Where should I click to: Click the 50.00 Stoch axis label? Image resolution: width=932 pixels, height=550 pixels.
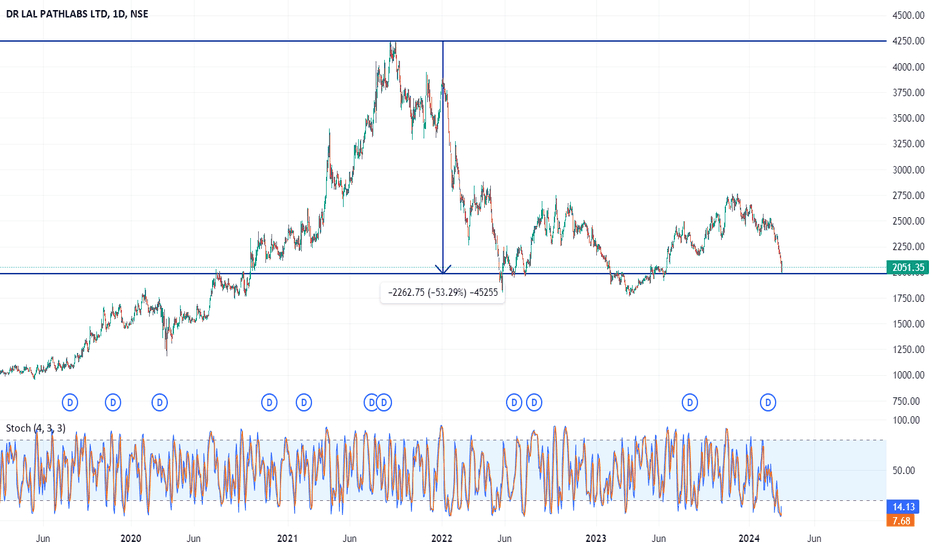coord(903,470)
